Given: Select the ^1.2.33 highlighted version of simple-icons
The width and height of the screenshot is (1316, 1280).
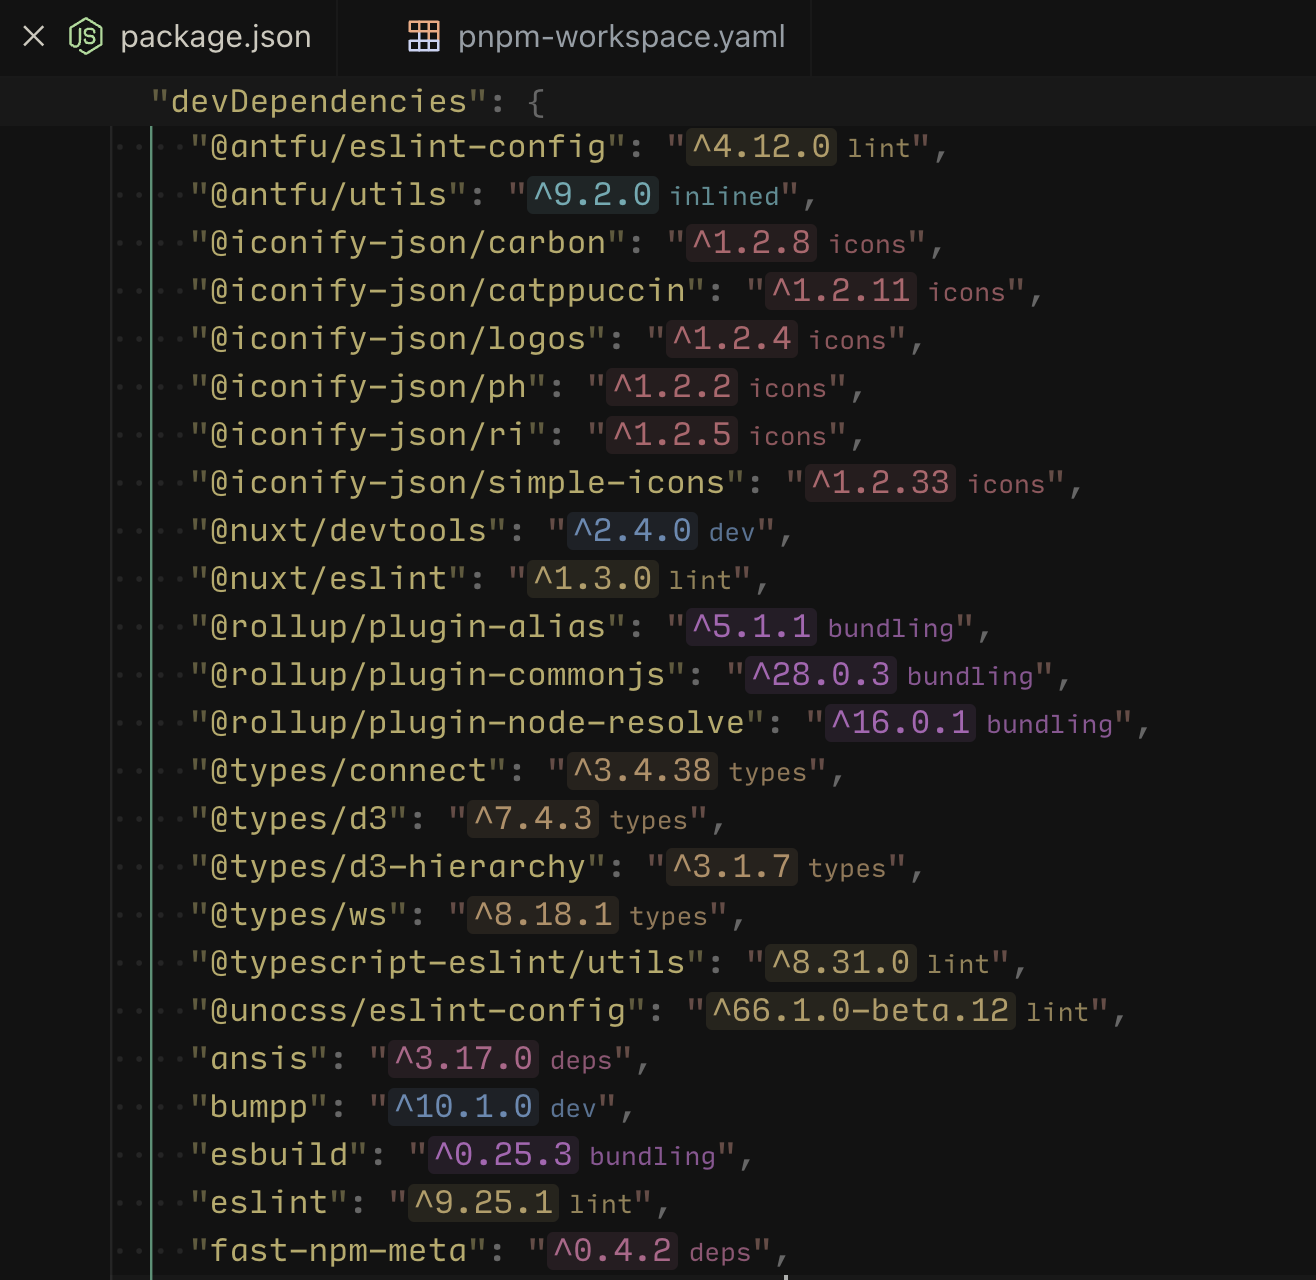Looking at the screenshot, I should tap(878, 483).
